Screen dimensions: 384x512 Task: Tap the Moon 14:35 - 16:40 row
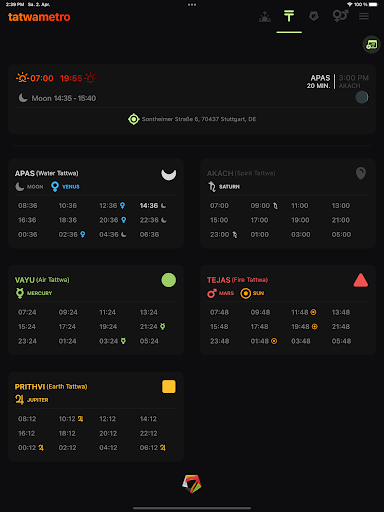[57, 98]
